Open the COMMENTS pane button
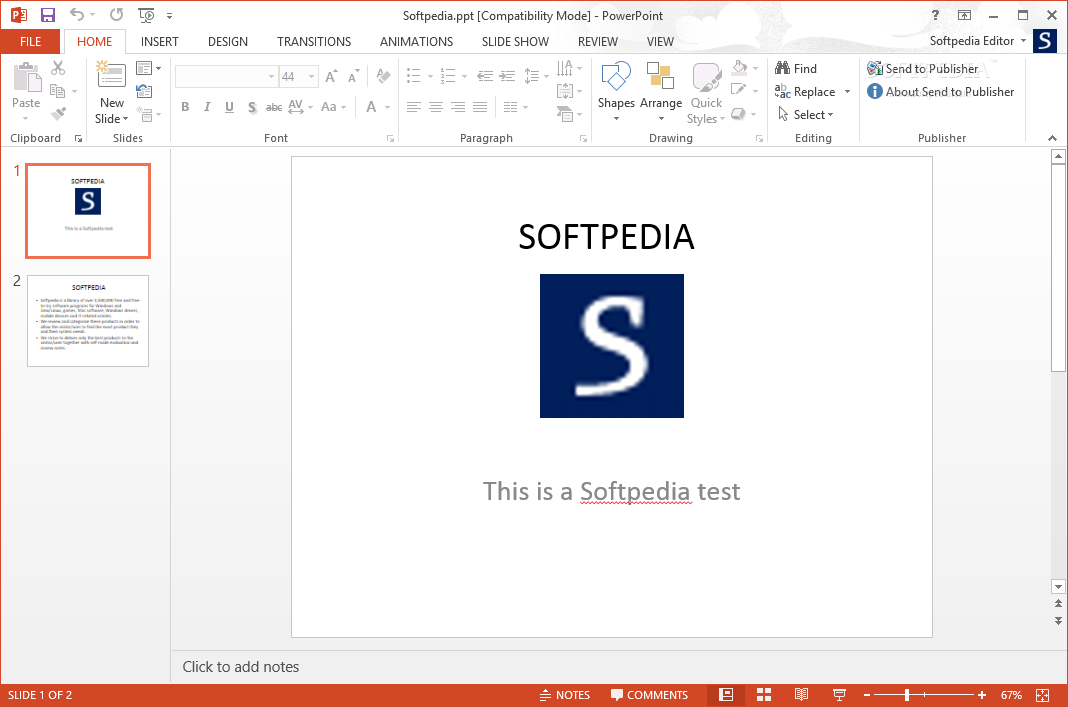The image size is (1068, 707). [650, 695]
